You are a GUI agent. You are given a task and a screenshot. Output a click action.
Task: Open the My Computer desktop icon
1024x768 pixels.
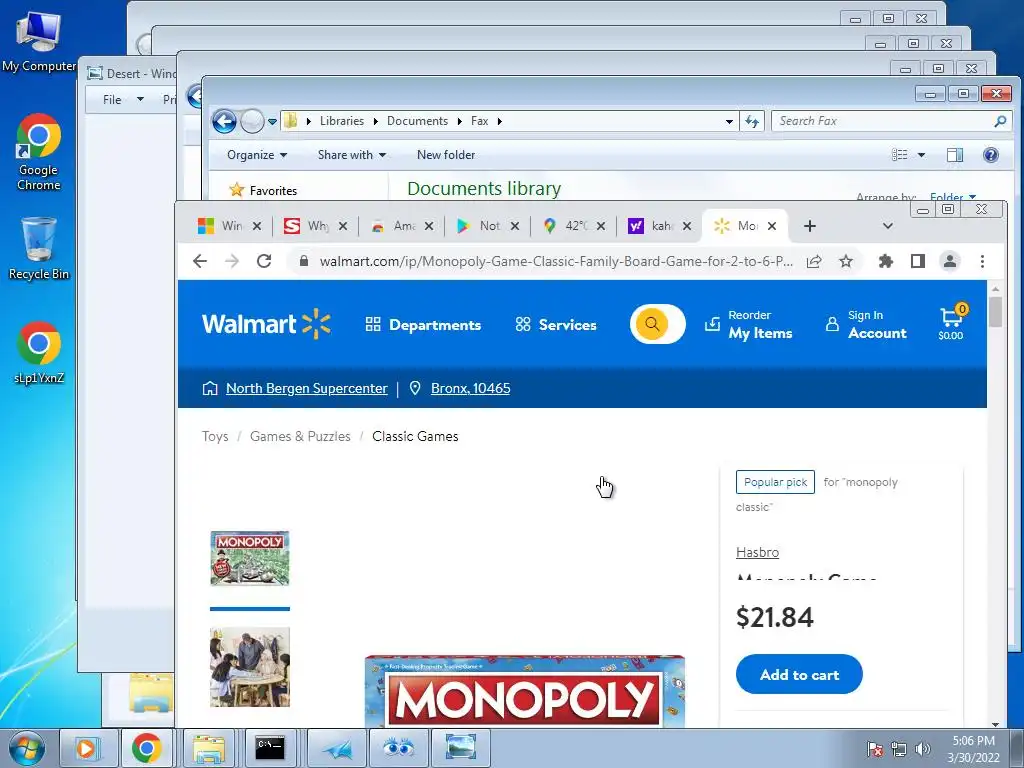[39, 40]
